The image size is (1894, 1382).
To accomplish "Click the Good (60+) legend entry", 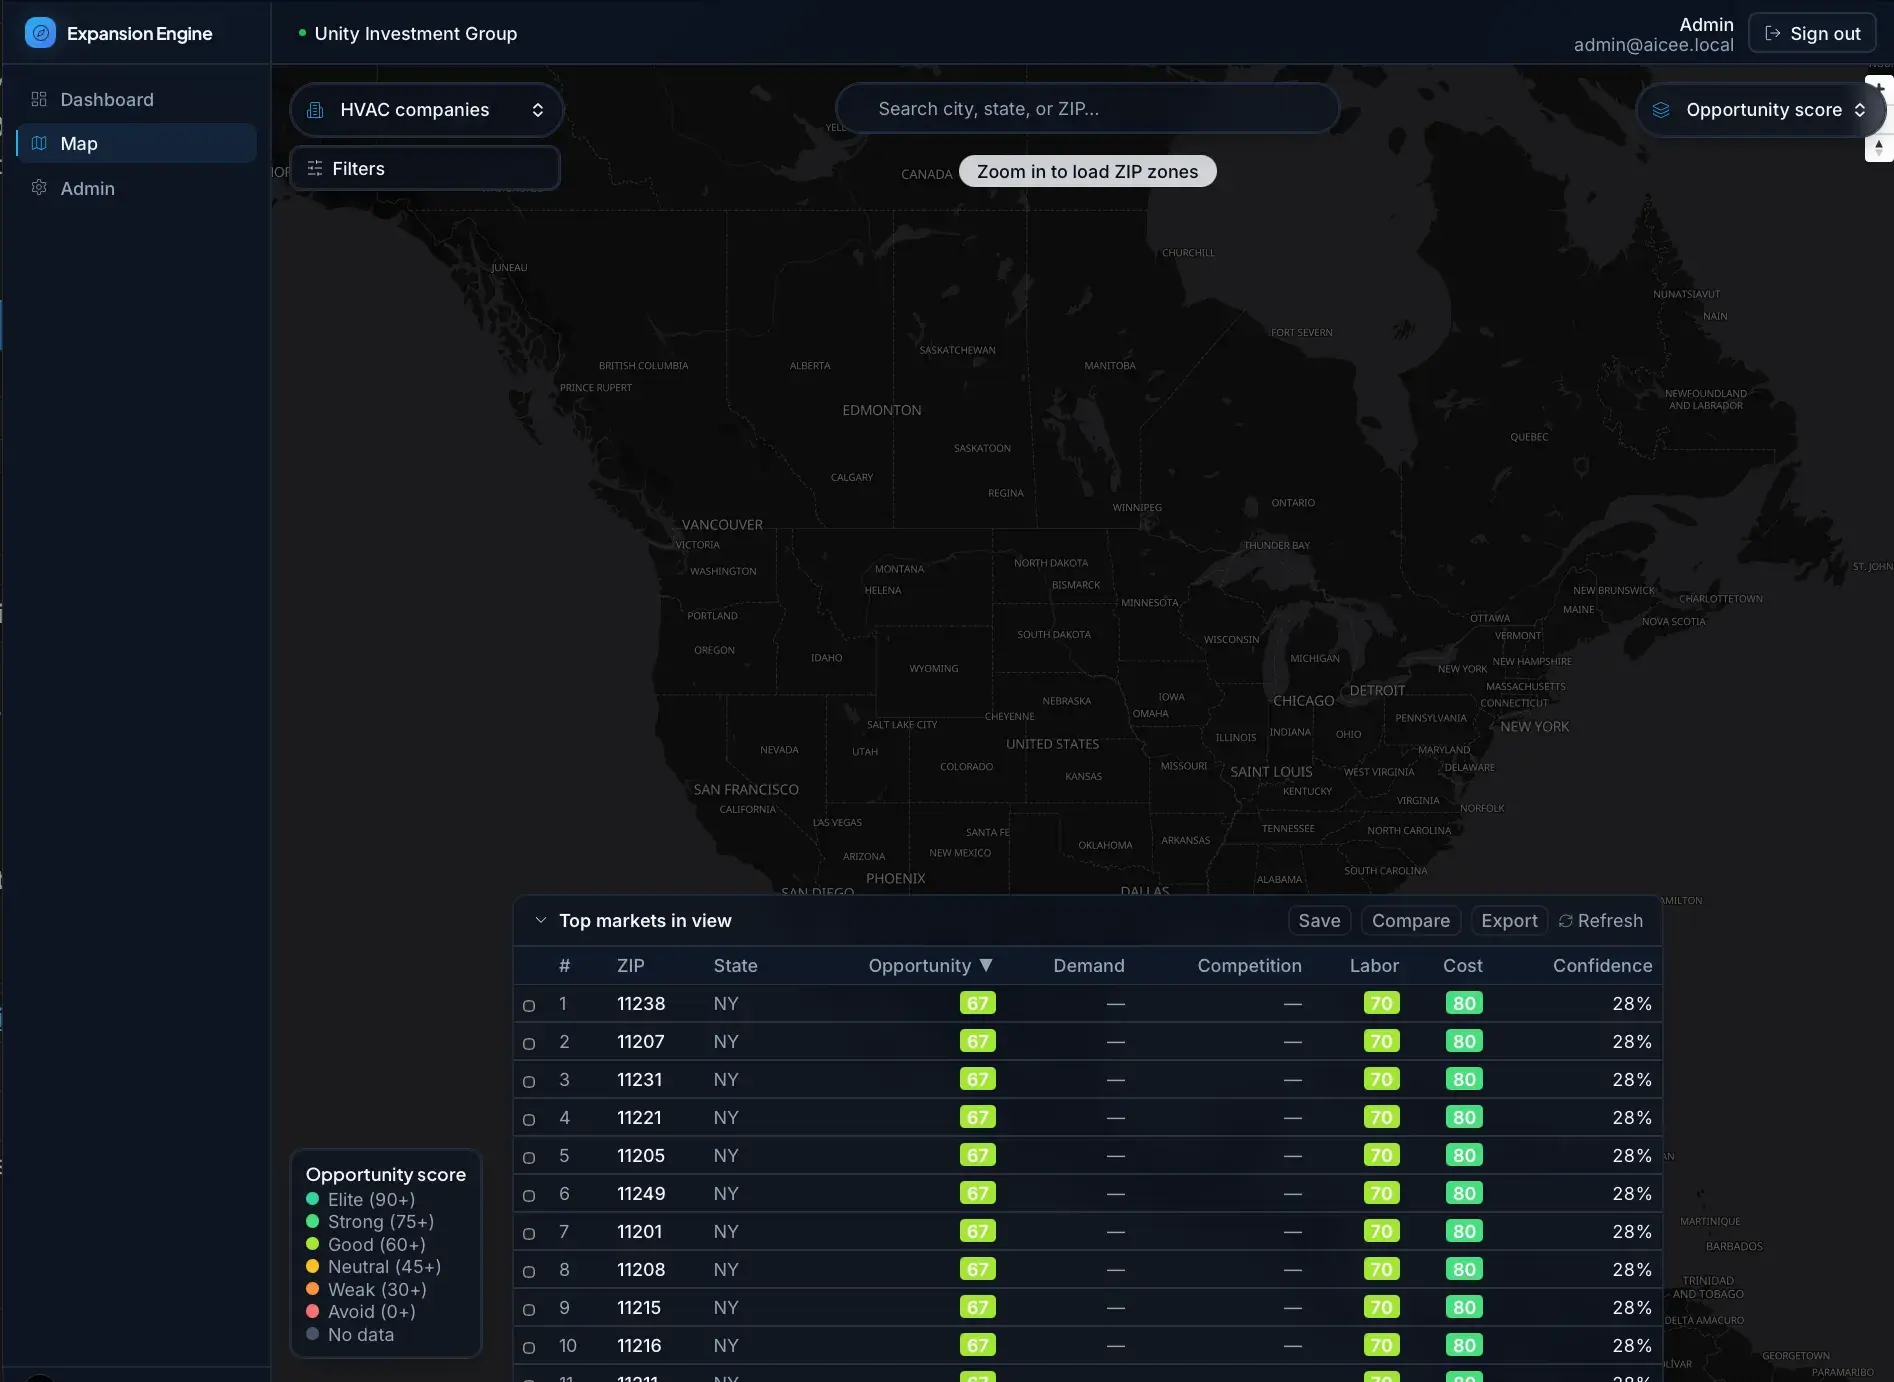I will click(x=366, y=1244).
